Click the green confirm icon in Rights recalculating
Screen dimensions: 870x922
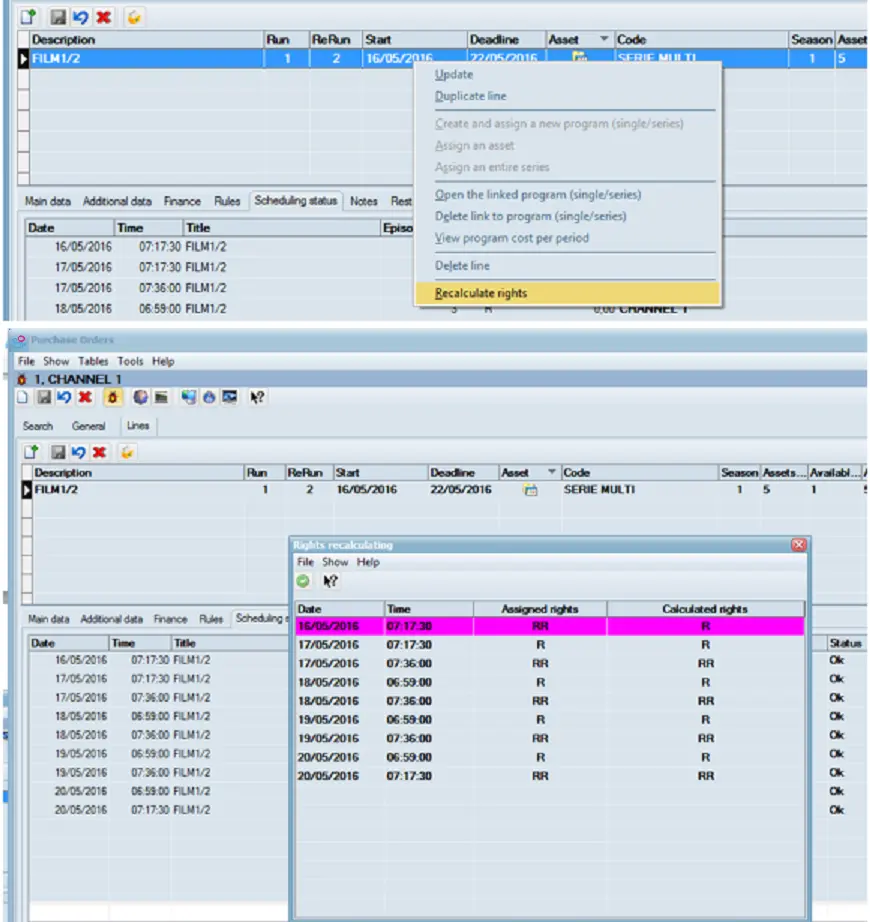coord(303,581)
